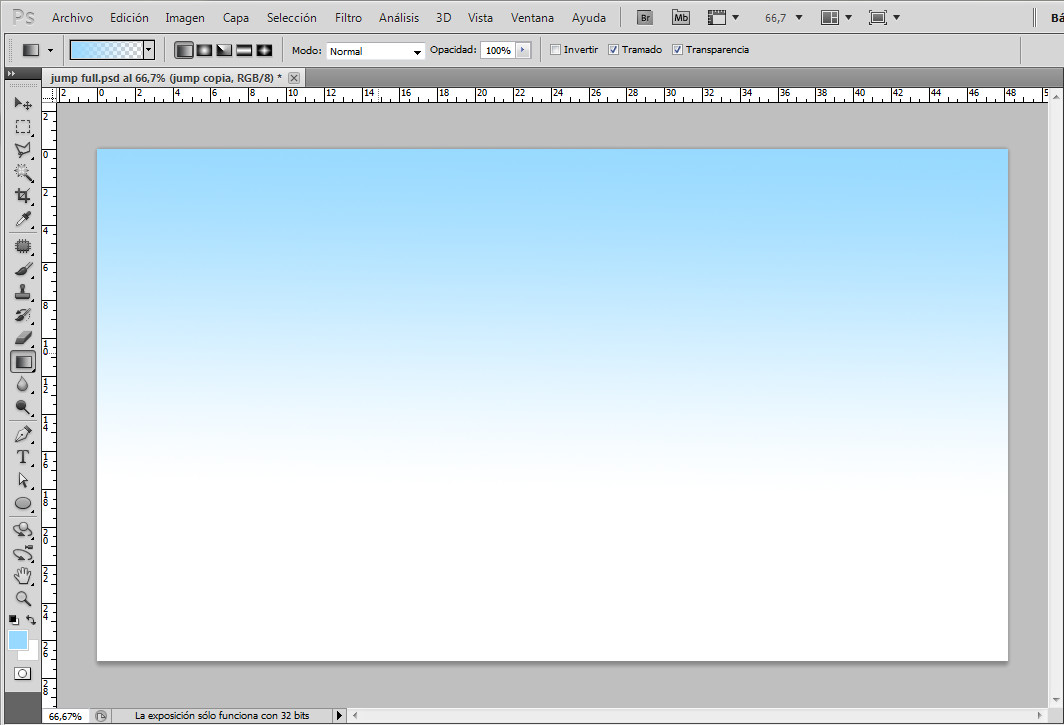This screenshot has width=1064, height=725.
Task: Select the Horizontal Type tool
Action: coord(23,455)
